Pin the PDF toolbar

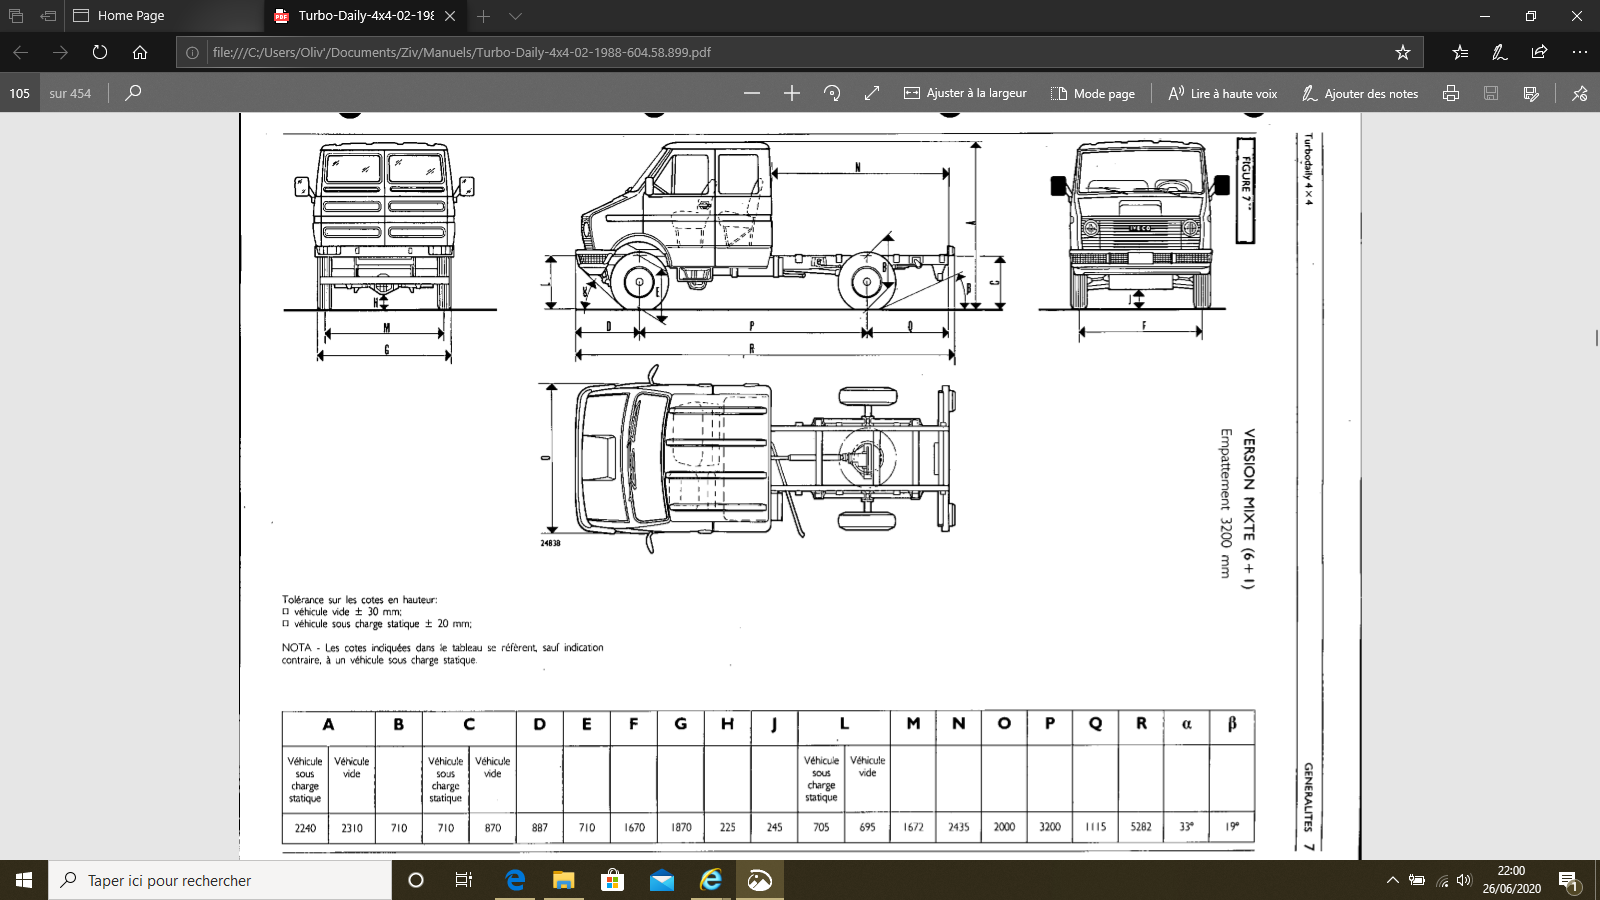coord(1579,93)
